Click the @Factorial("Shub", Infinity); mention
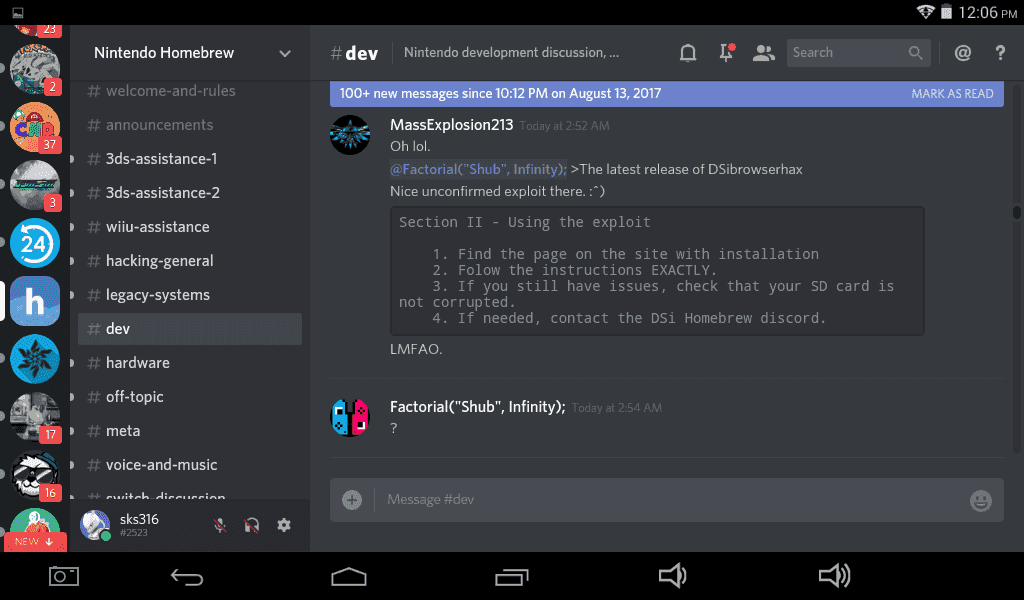 478,169
